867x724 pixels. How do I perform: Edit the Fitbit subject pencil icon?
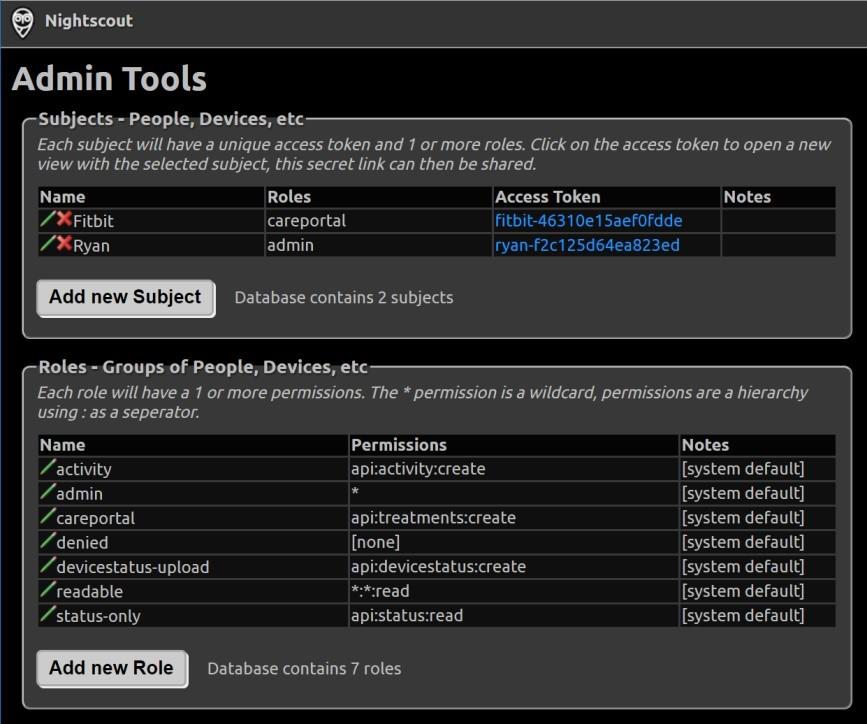click(48, 219)
